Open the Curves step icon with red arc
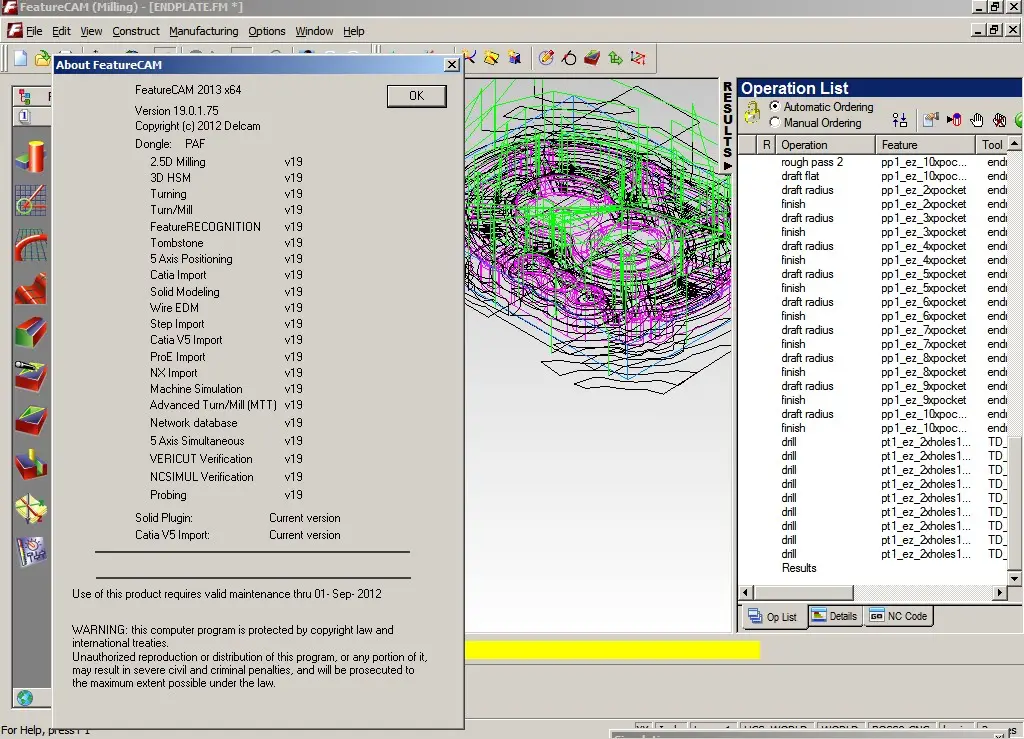This screenshot has width=1024, height=739. (x=31, y=244)
